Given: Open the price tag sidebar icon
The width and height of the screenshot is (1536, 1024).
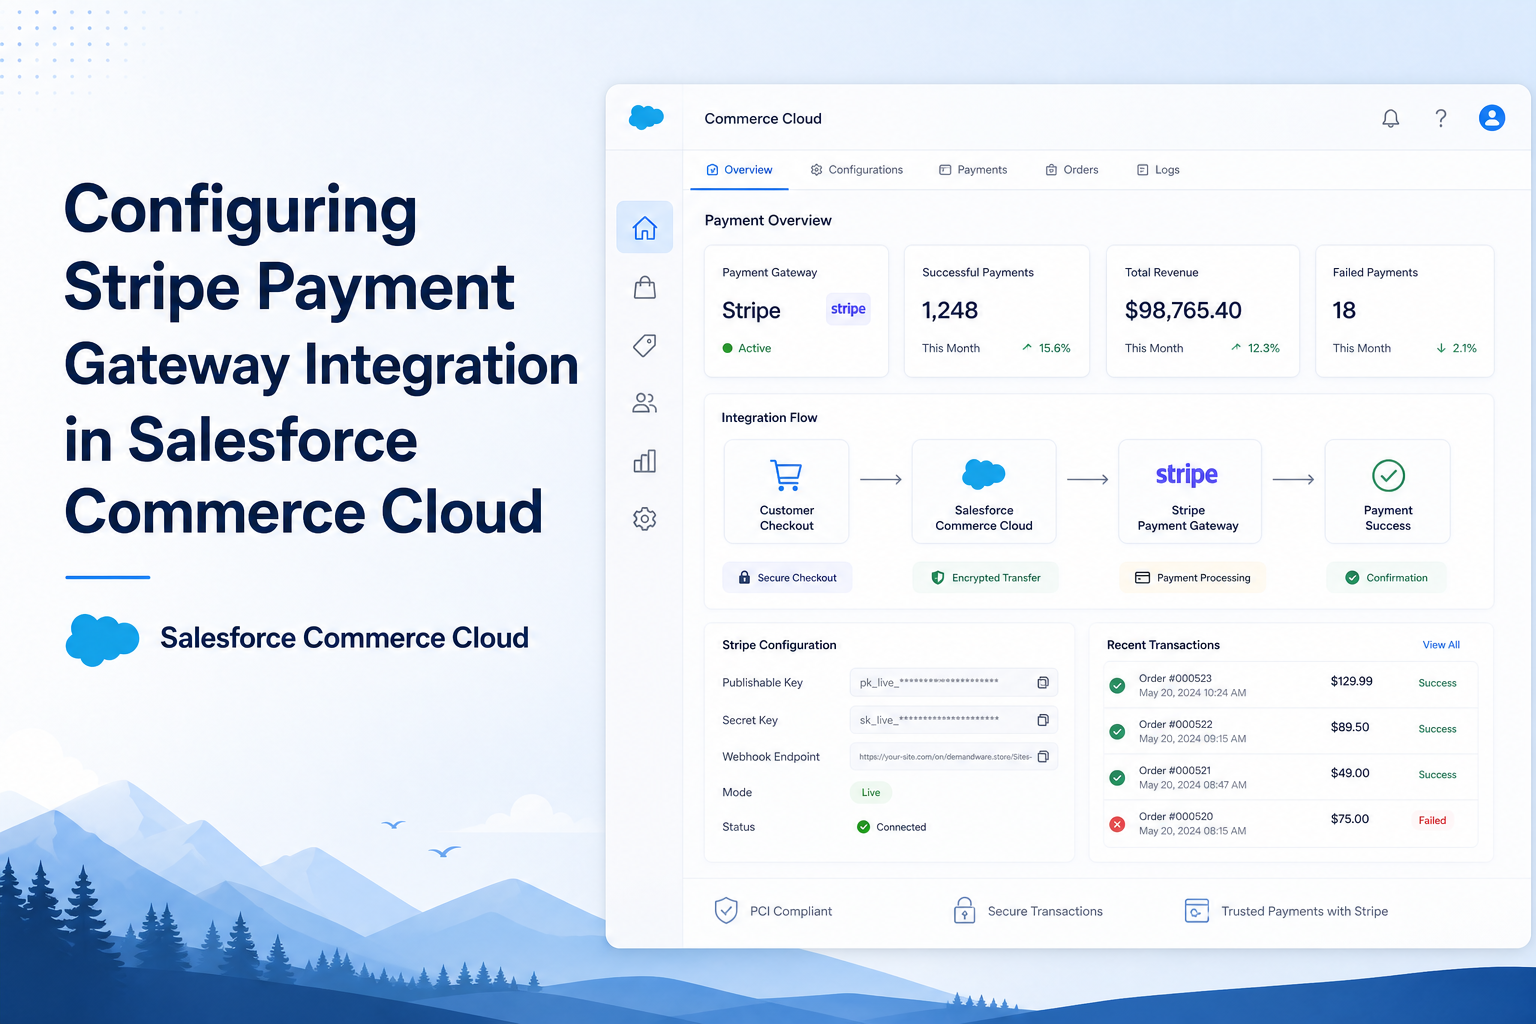Looking at the screenshot, I should pos(645,345).
